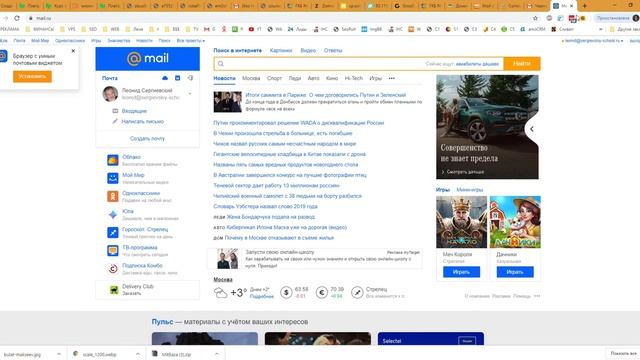Select the Москва news tab

click(x=251, y=78)
